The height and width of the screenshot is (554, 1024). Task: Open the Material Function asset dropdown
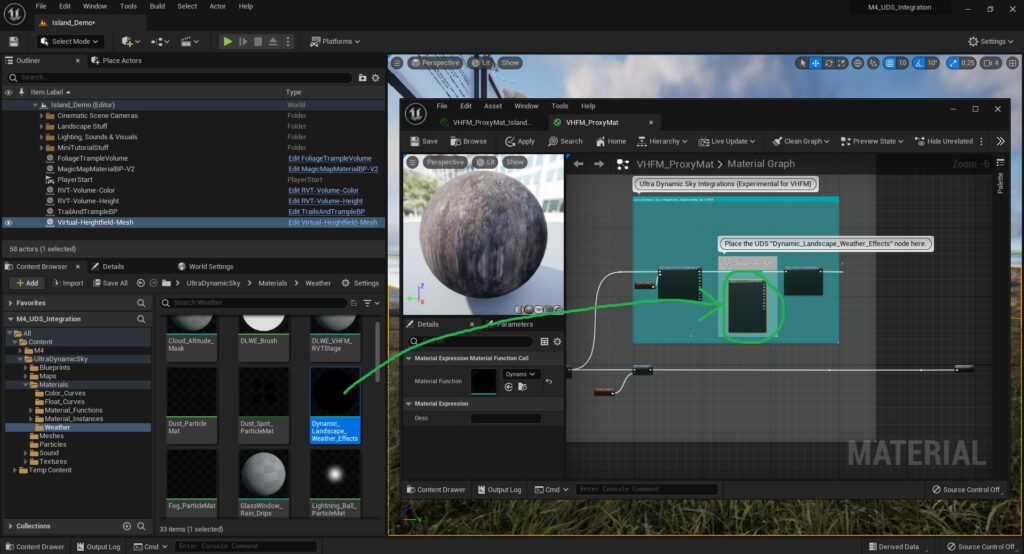coord(520,374)
